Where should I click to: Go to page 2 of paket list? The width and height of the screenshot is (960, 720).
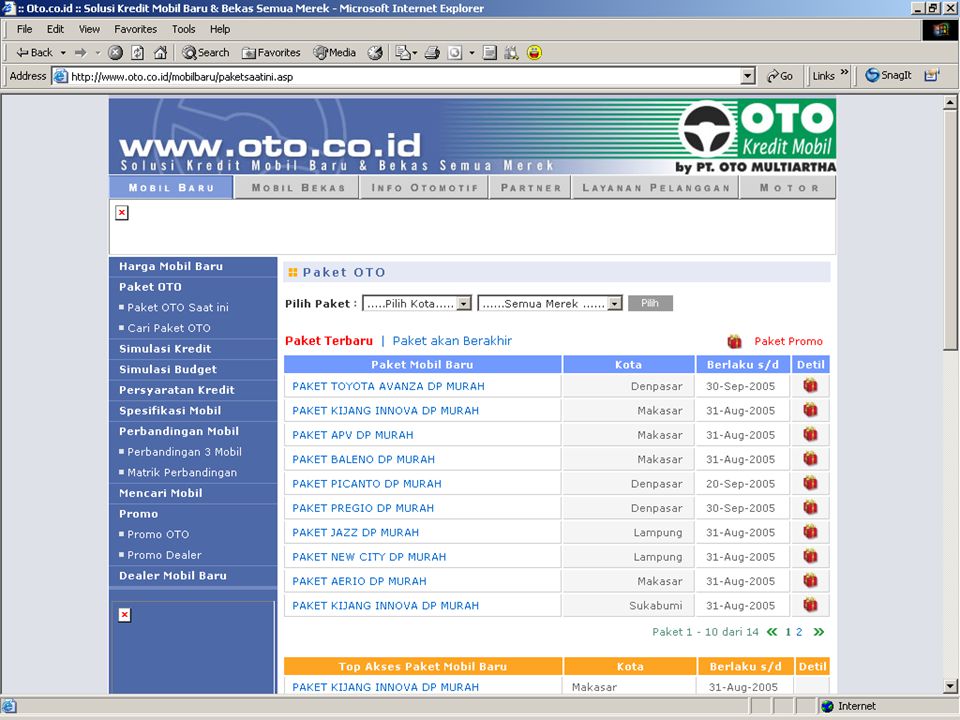tap(799, 632)
